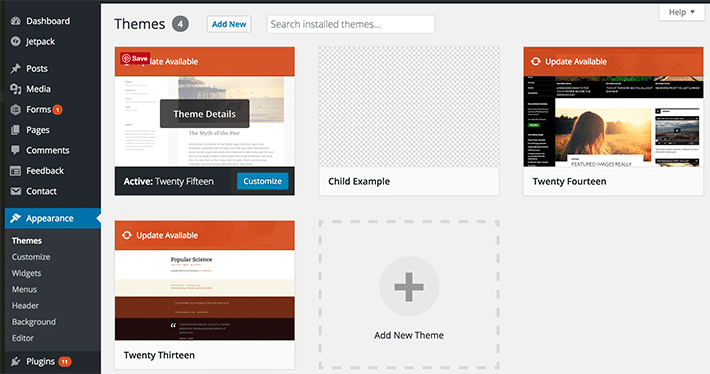
Task: Select the Themes submenu item
Action: click(x=27, y=240)
